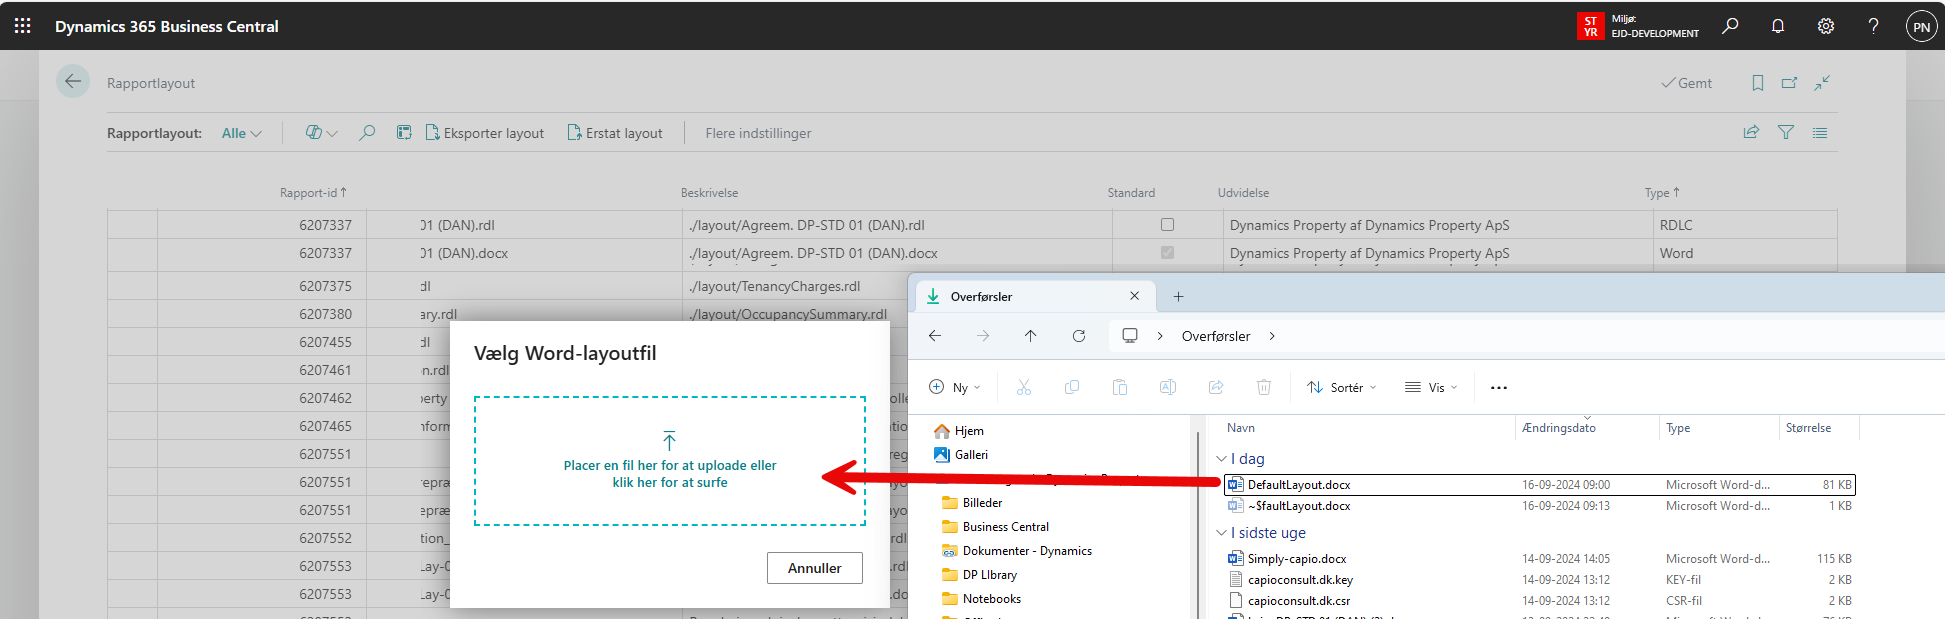The height and width of the screenshot is (619, 1945).
Task: Click the Explorer up-one-level arrow
Action: [1030, 336]
